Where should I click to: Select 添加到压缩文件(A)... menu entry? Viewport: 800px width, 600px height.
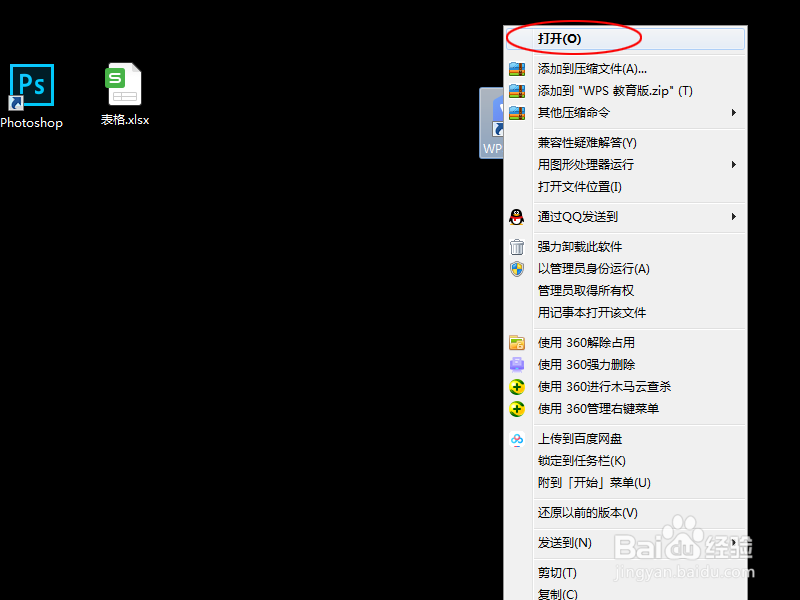[625, 69]
